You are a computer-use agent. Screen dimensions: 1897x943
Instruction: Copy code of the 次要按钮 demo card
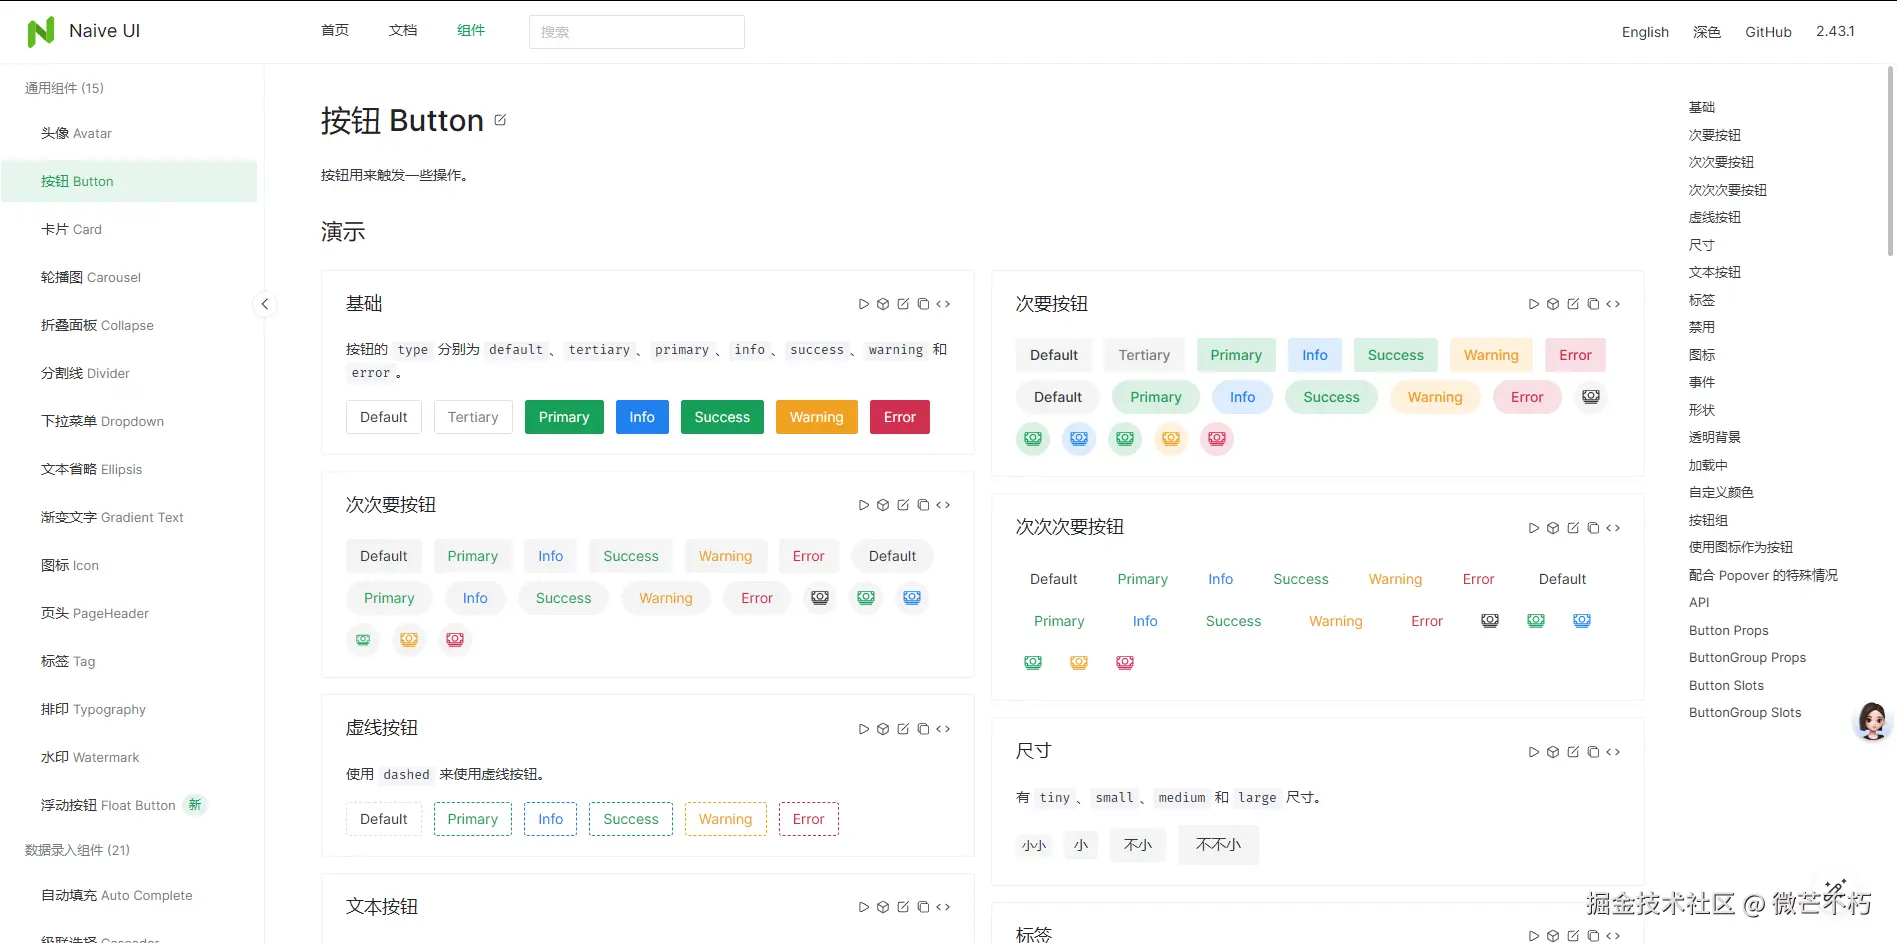pos(1593,304)
